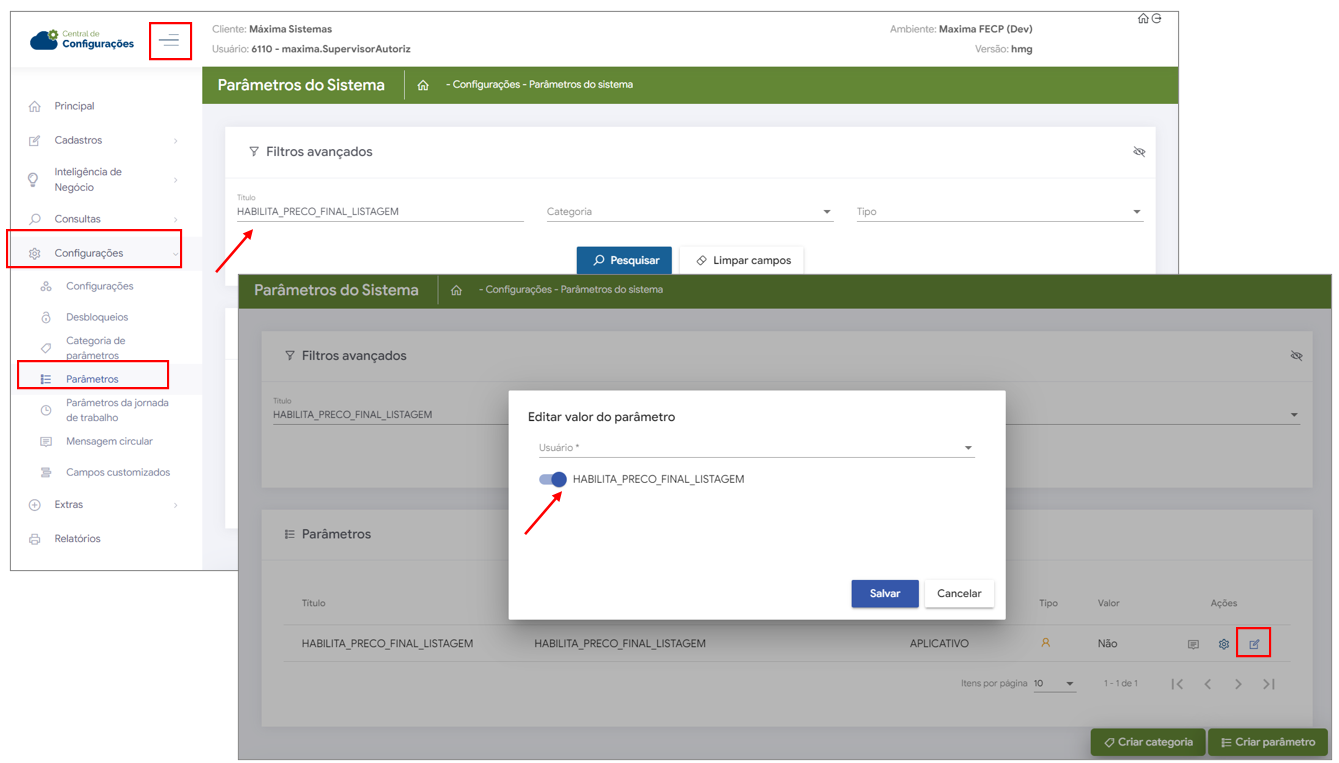Open Parâmetros in the sidebar menu
This screenshot has width=1339, height=763.
pyautogui.click(x=92, y=379)
